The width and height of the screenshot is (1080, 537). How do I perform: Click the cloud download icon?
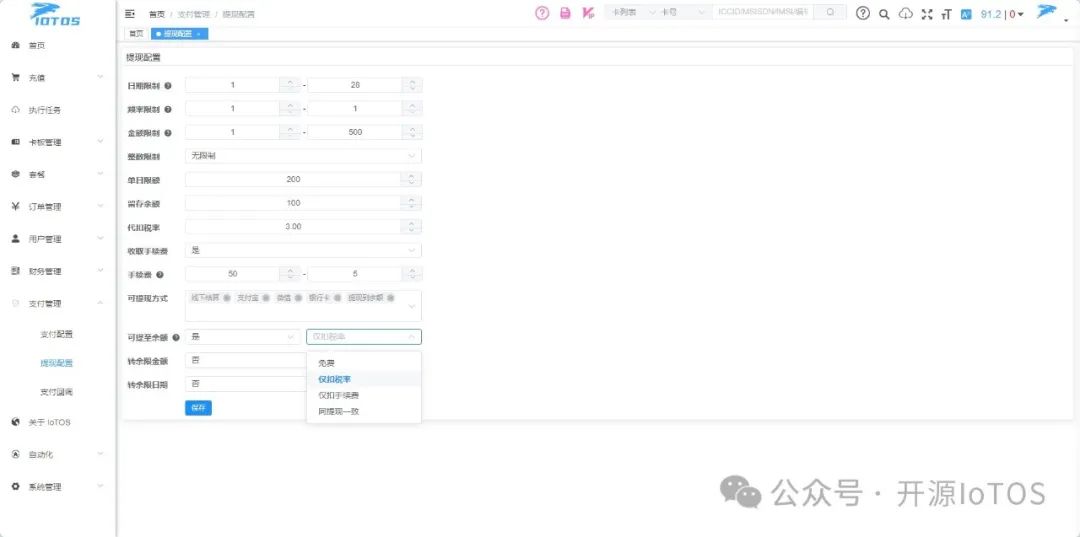tap(906, 14)
